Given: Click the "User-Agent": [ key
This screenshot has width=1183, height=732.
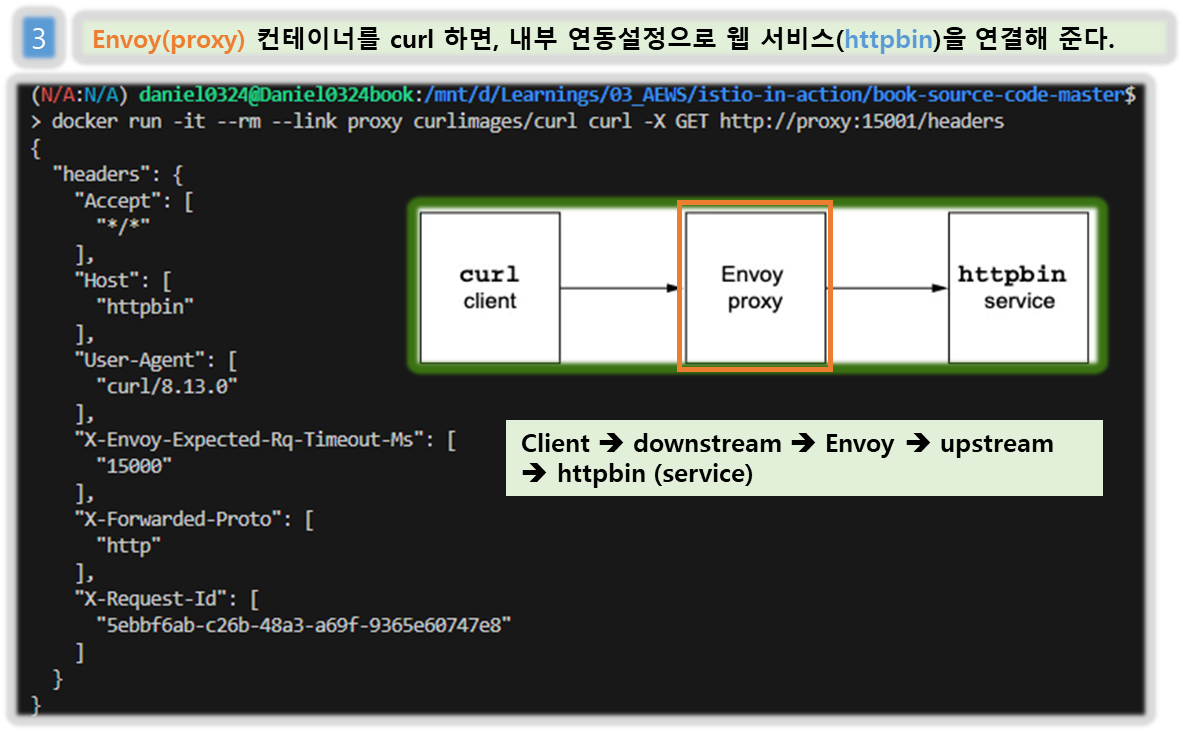Looking at the screenshot, I should pos(156,360).
